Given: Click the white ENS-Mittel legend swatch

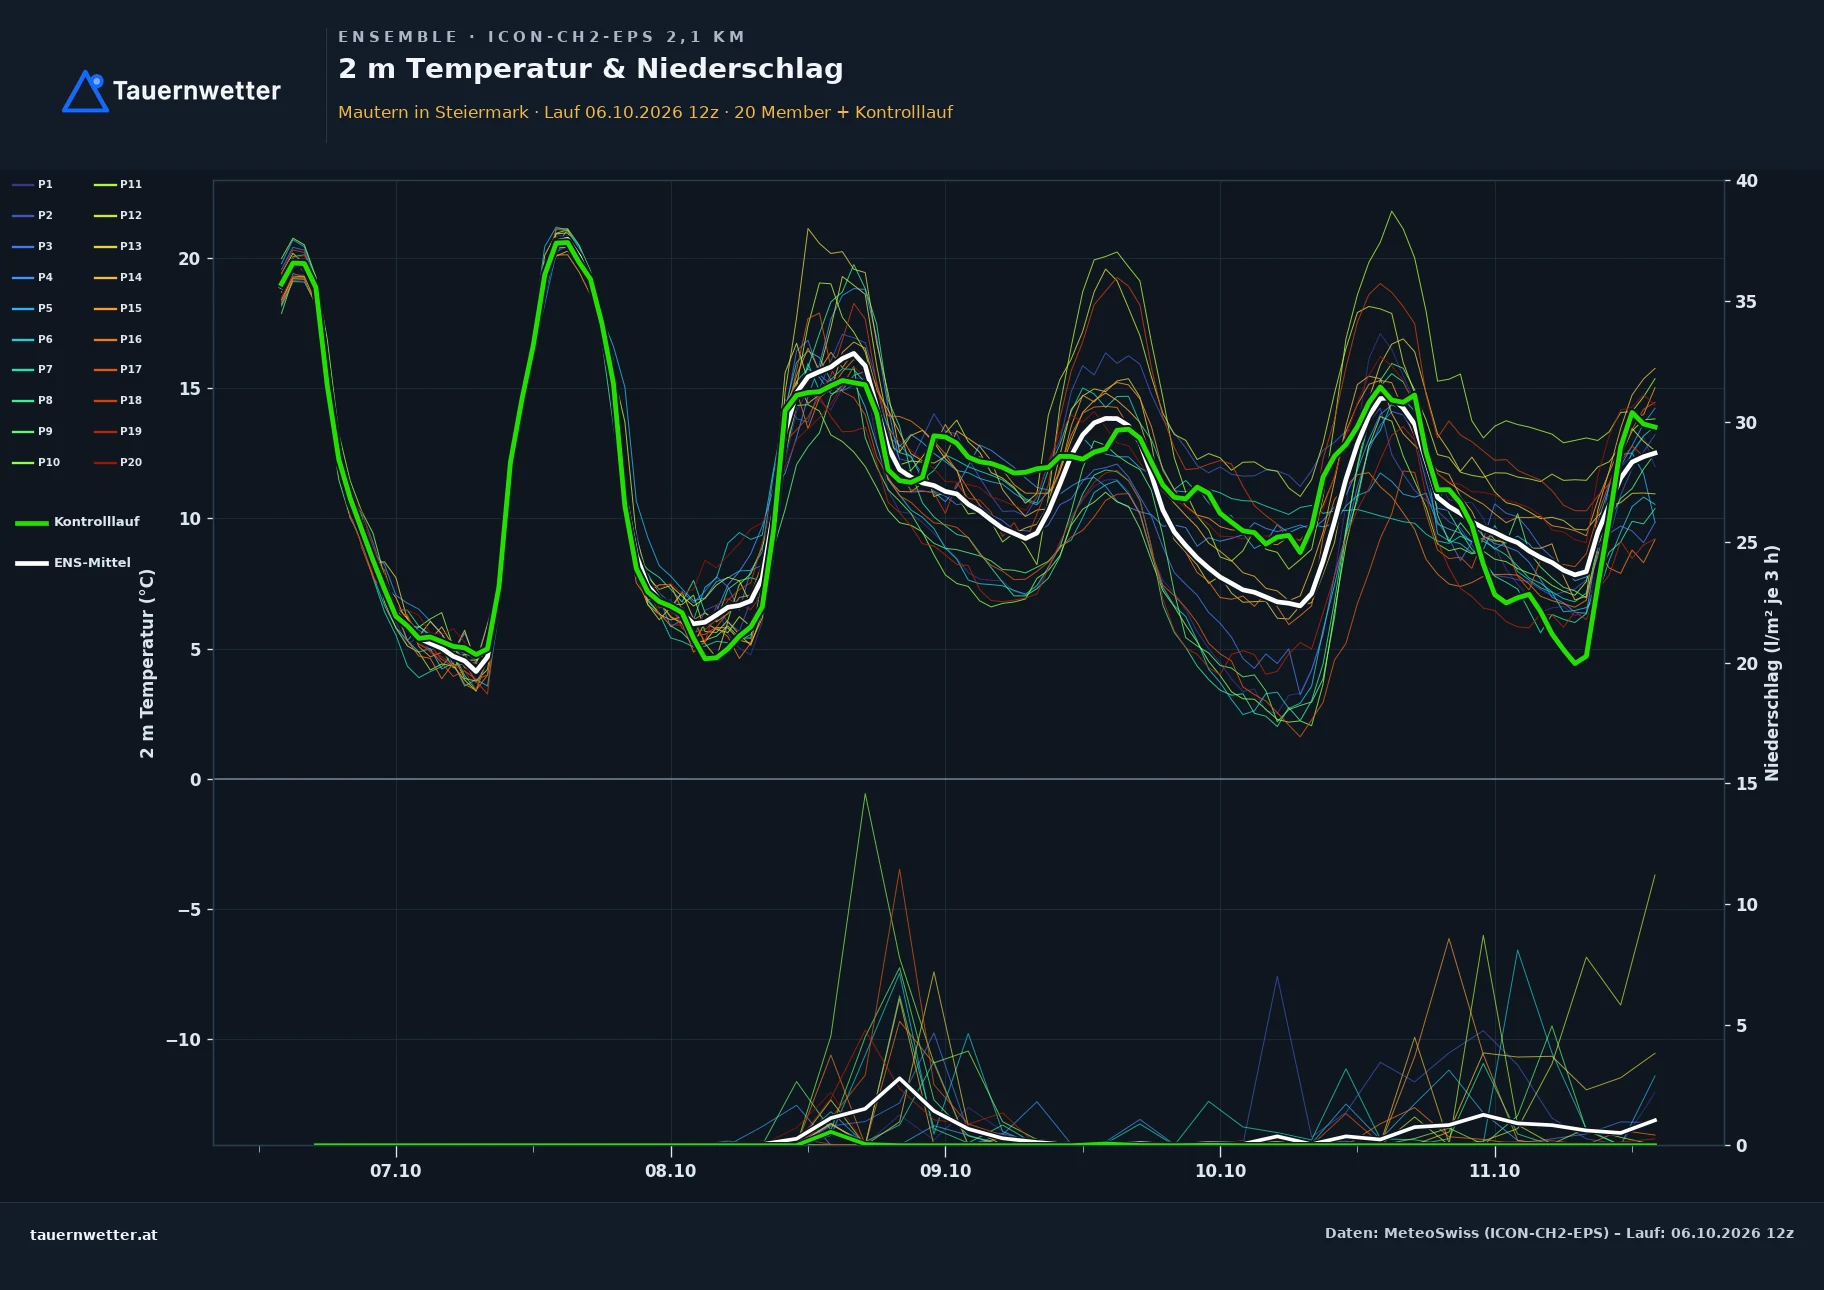Looking at the screenshot, I should click(x=32, y=563).
